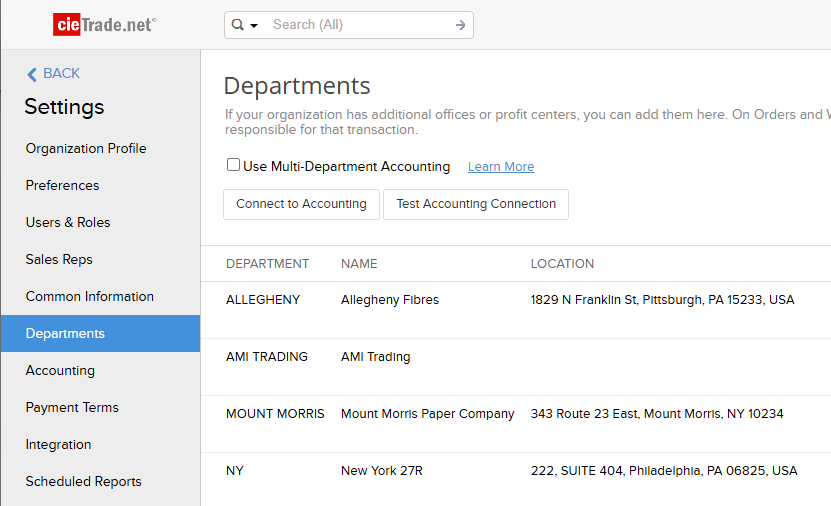Select Departments in the sidebar
This screenshot has height=506, width=831.
pyautogui.click(x=101, y=333)
